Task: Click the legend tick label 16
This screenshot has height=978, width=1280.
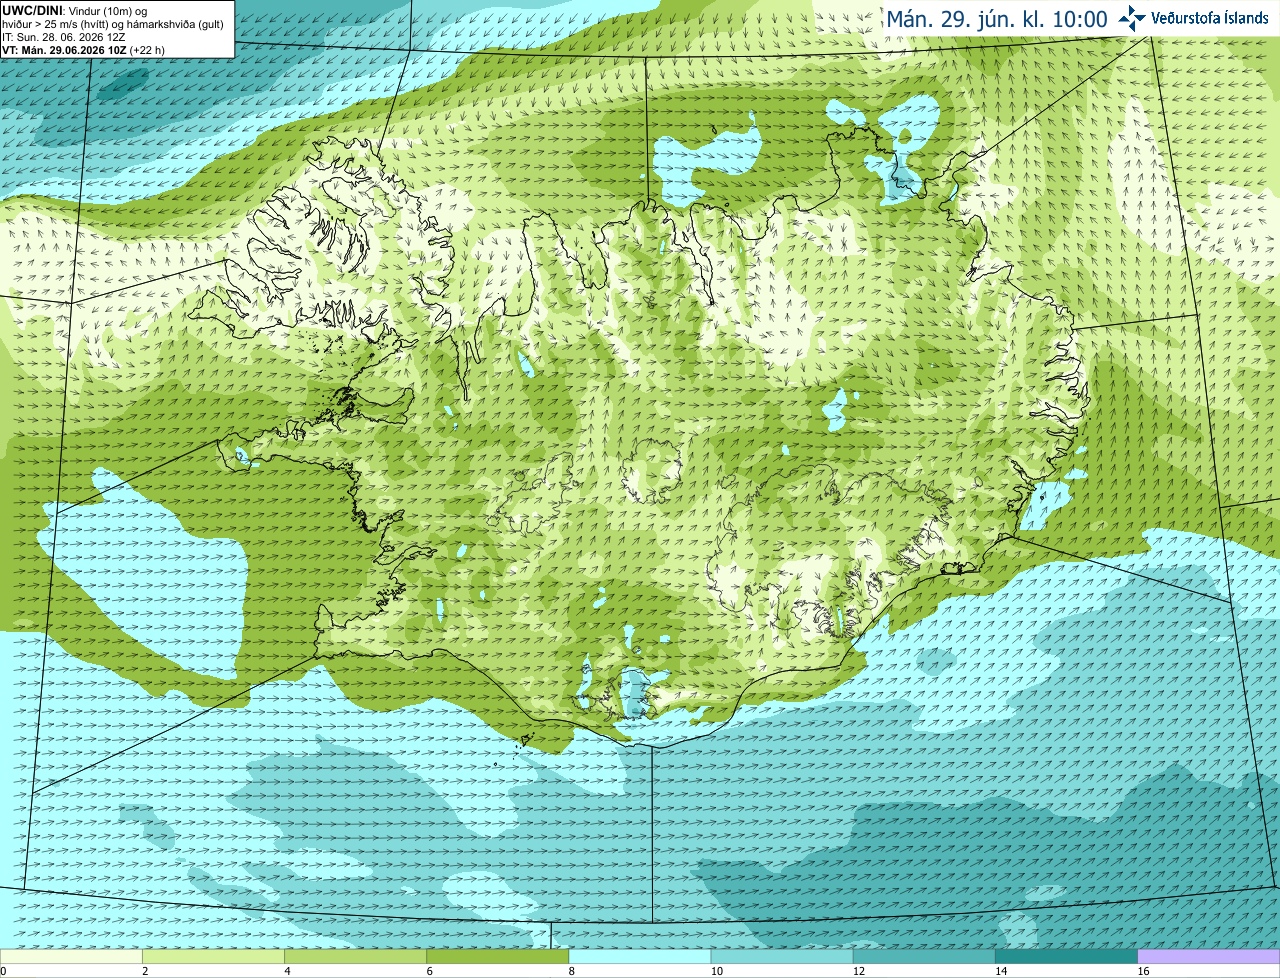Action: pos(1143,971)
